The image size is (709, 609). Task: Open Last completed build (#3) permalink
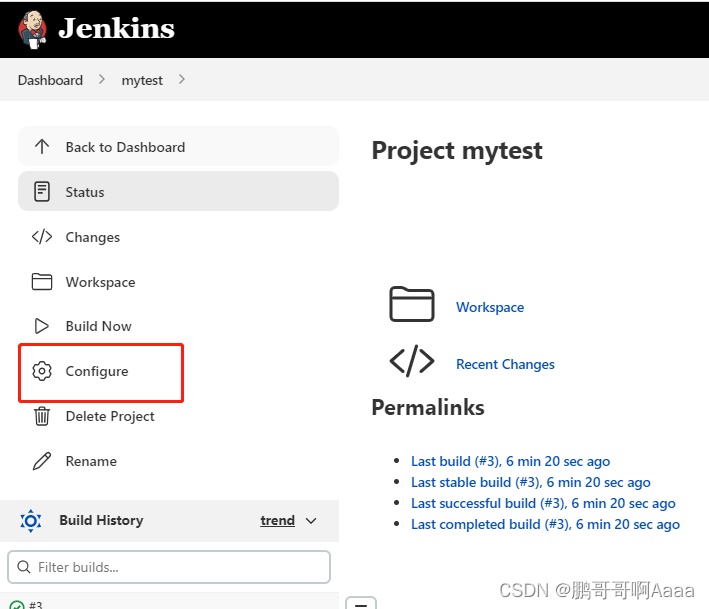tap(545, 524)
